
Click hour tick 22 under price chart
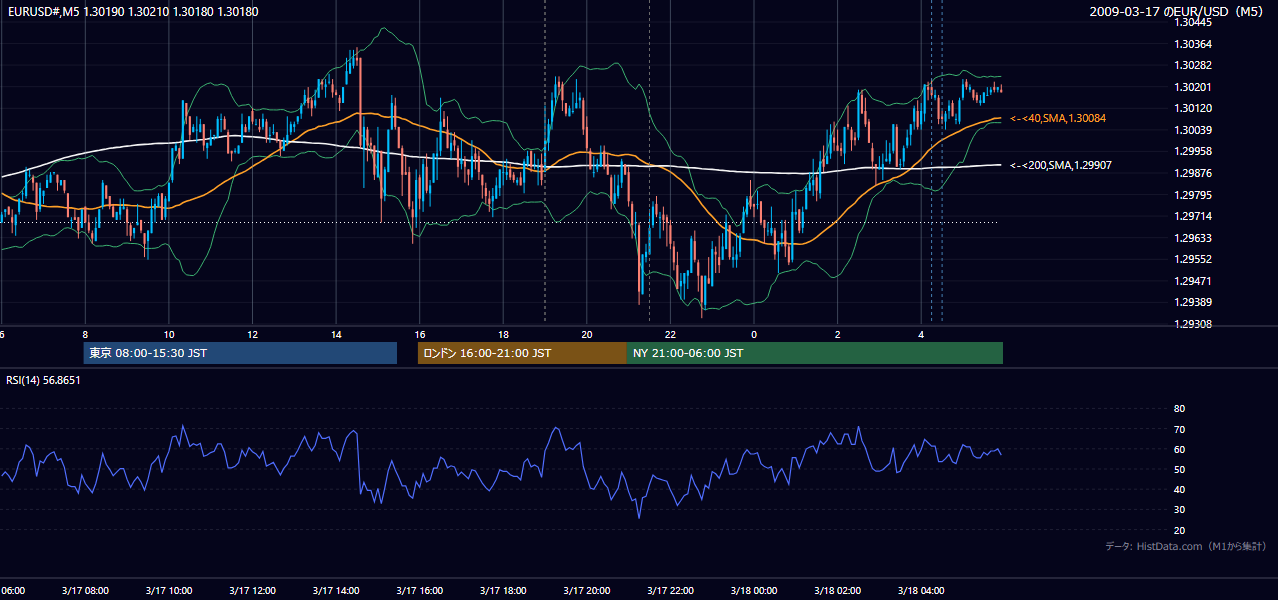(670, 334)
